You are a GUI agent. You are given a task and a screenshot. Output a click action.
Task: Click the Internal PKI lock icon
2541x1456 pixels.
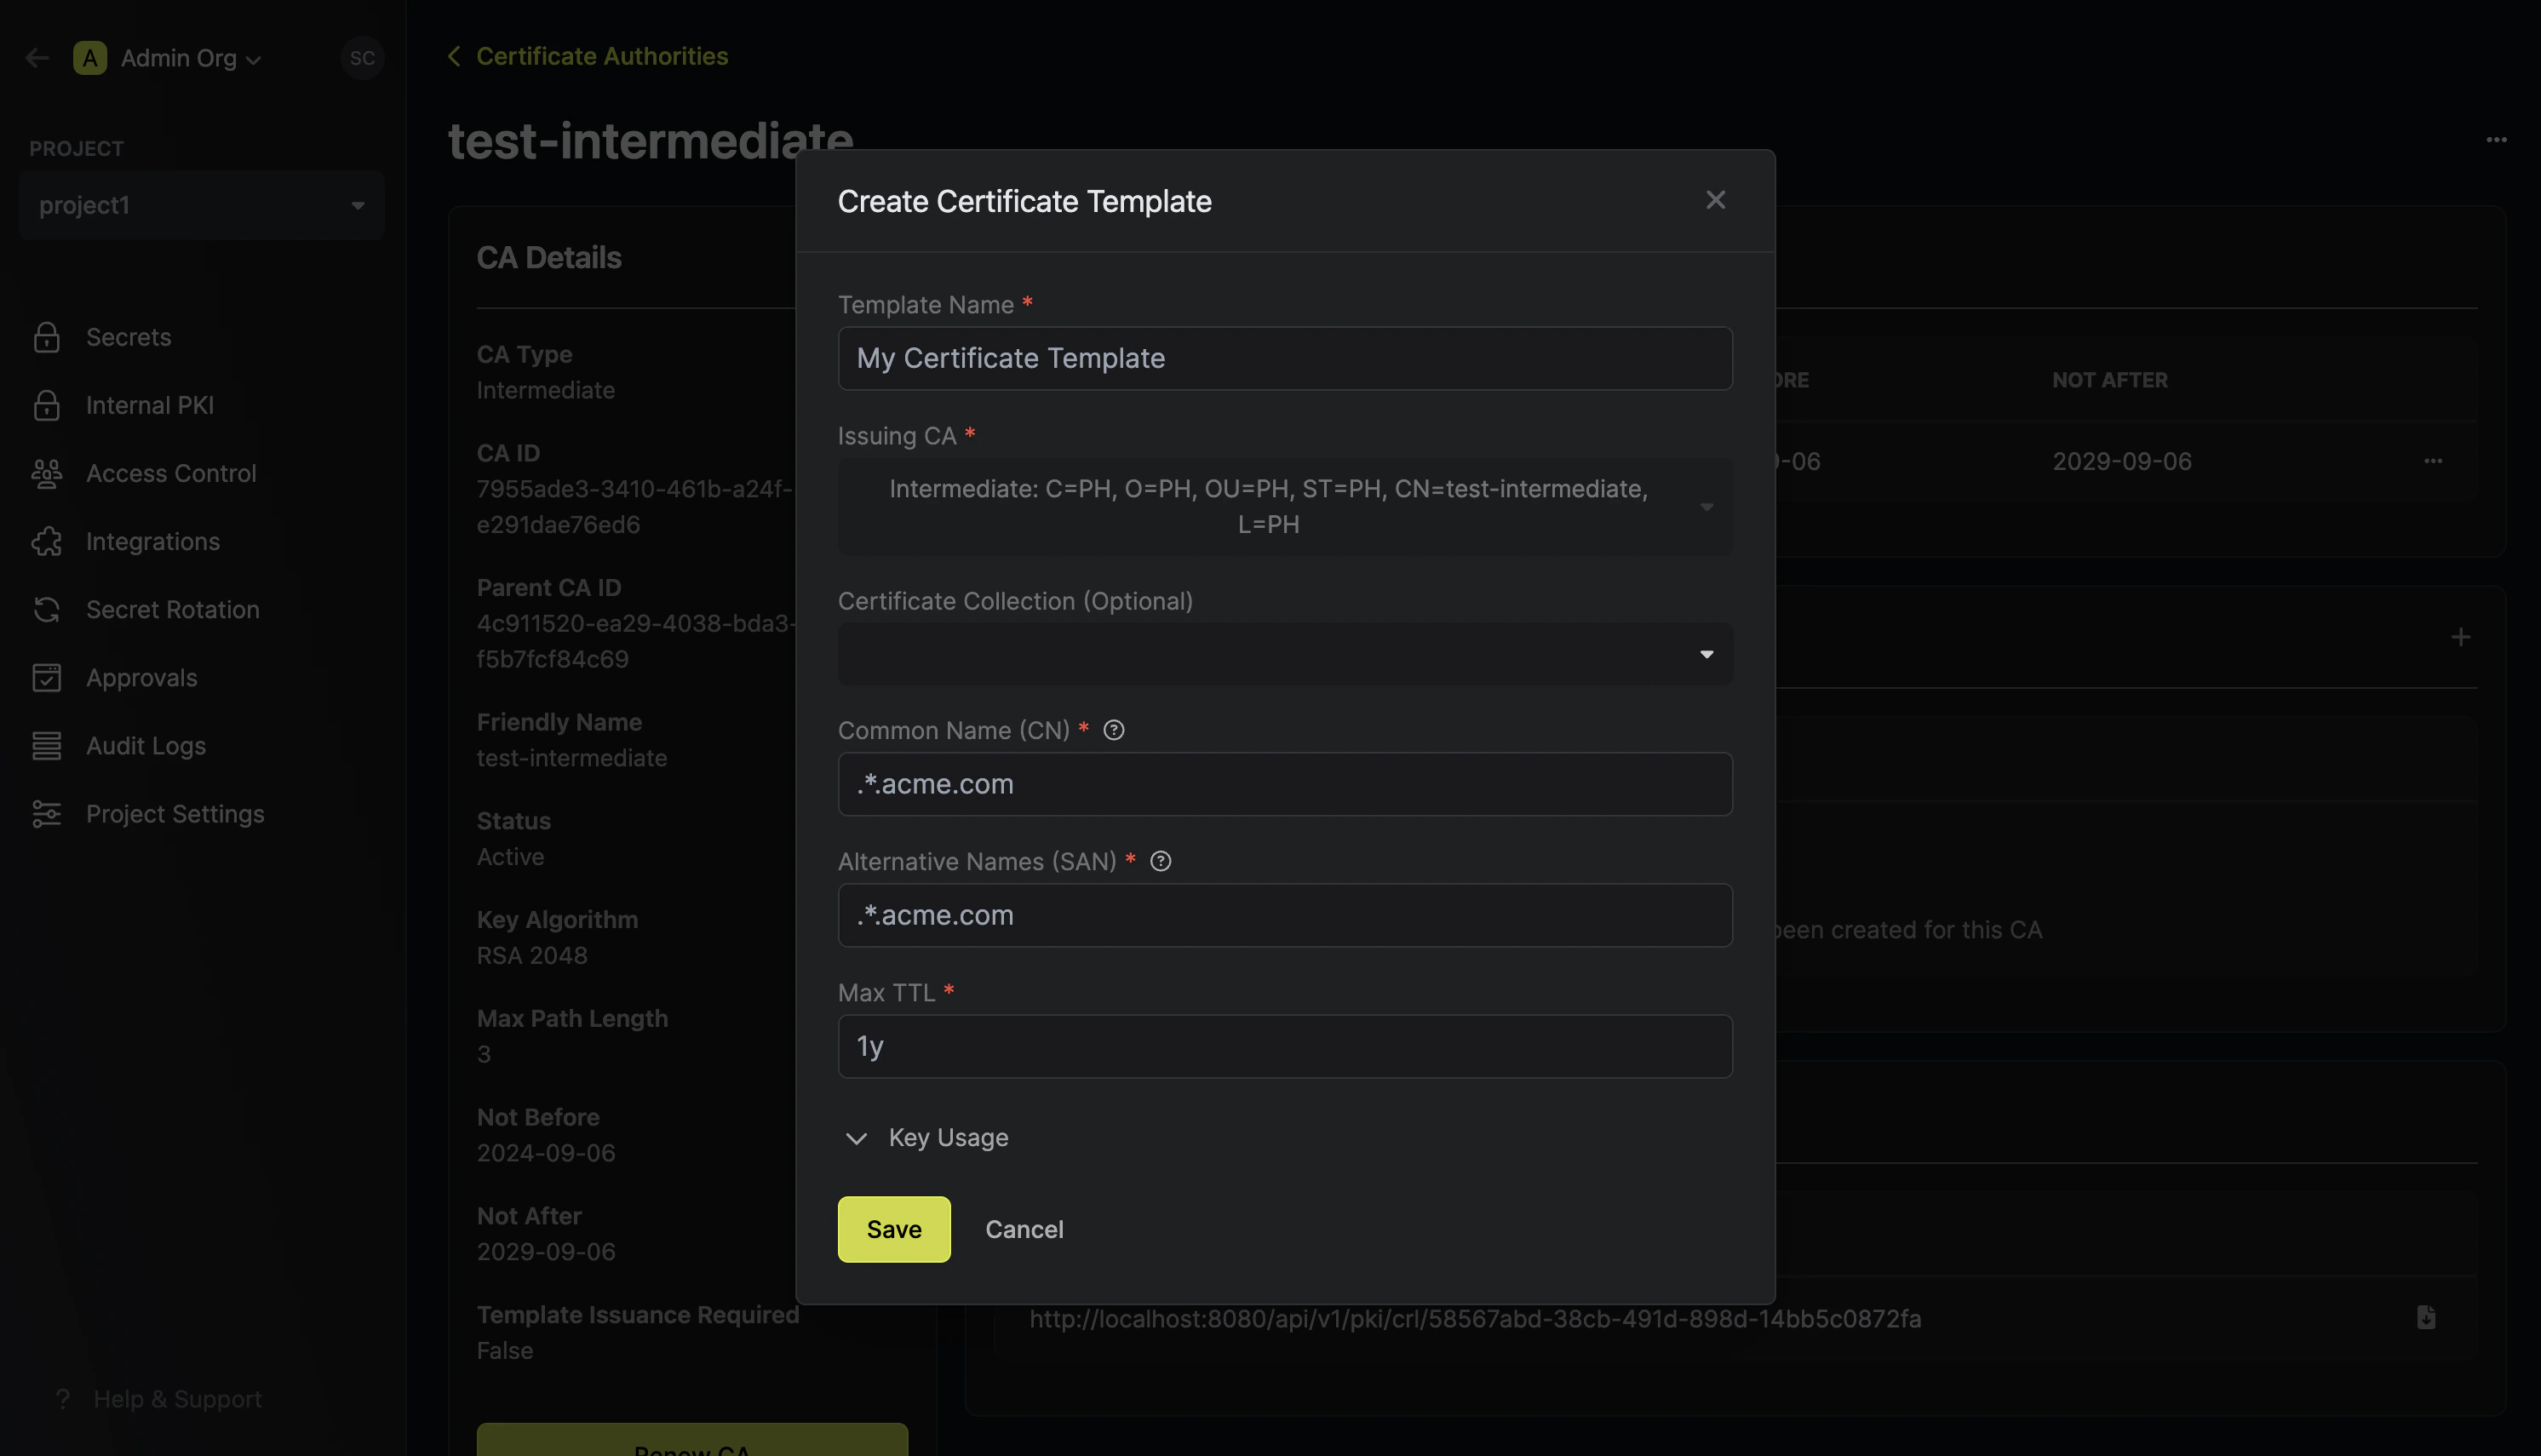(x=47, y=405)
